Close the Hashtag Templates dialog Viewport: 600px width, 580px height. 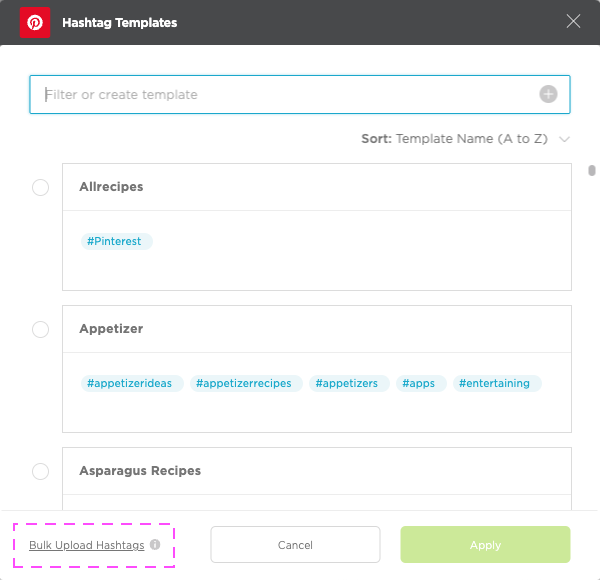573,21
